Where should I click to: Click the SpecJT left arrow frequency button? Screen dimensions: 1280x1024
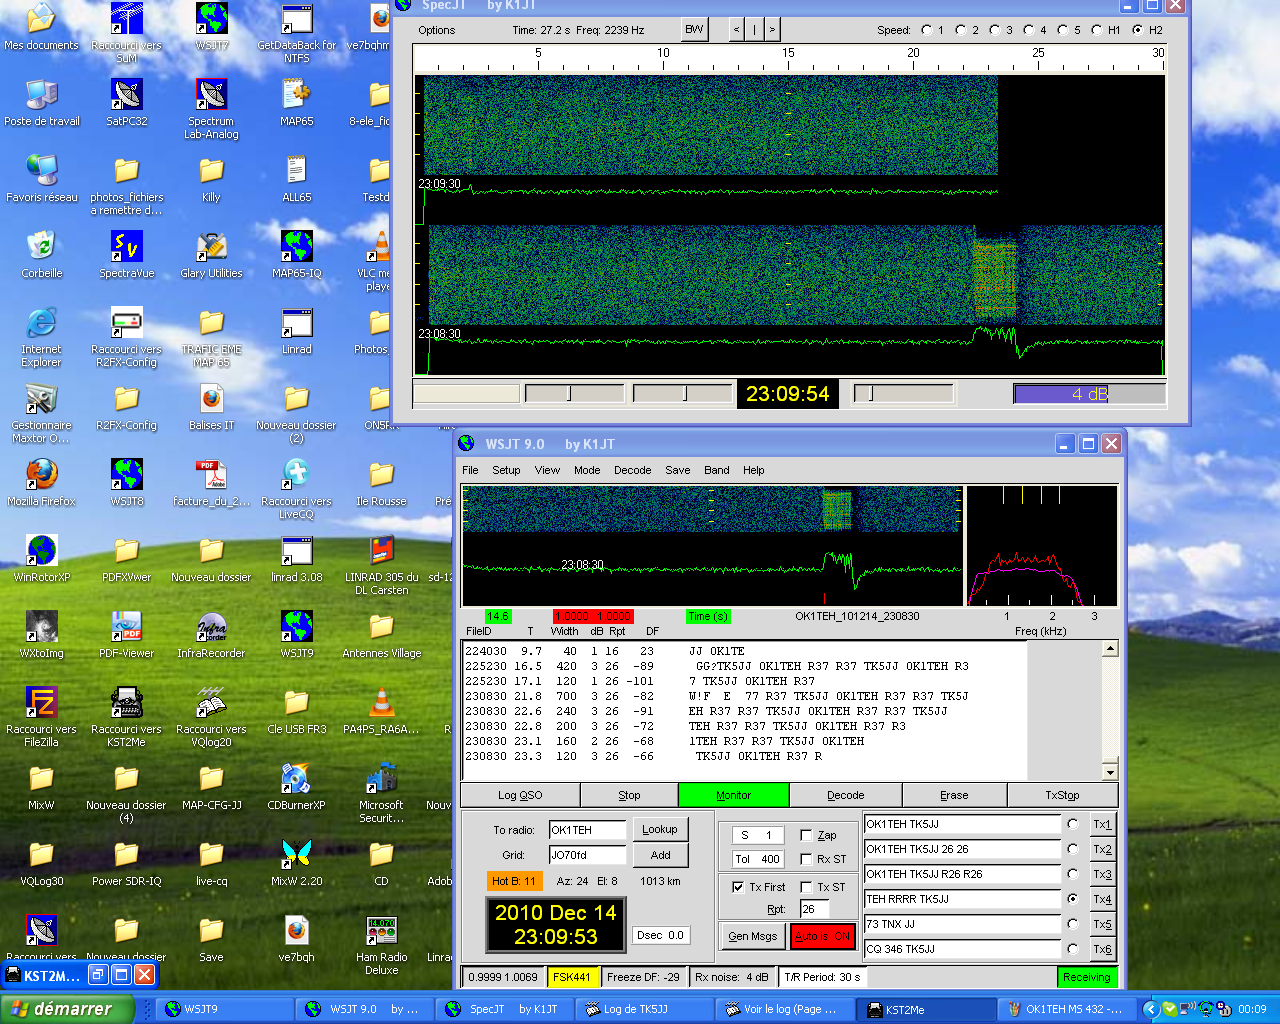(737, 30)
